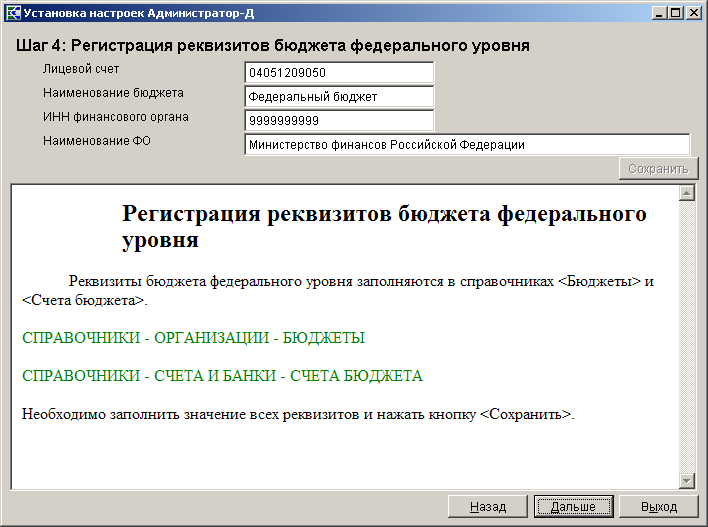
Task: Click the Сохранить button
Action: click(658, 168)
